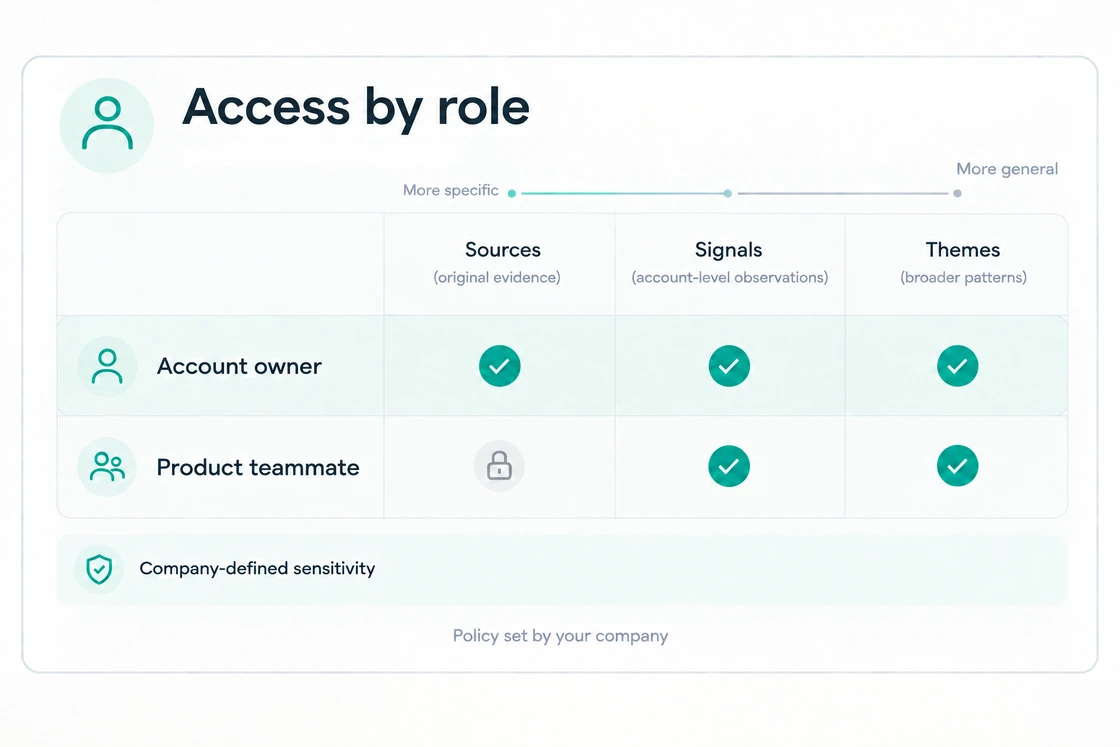Click the large person icon beside Access by role
This screenshot has height=747, width=1120.
tap(107, 125)
